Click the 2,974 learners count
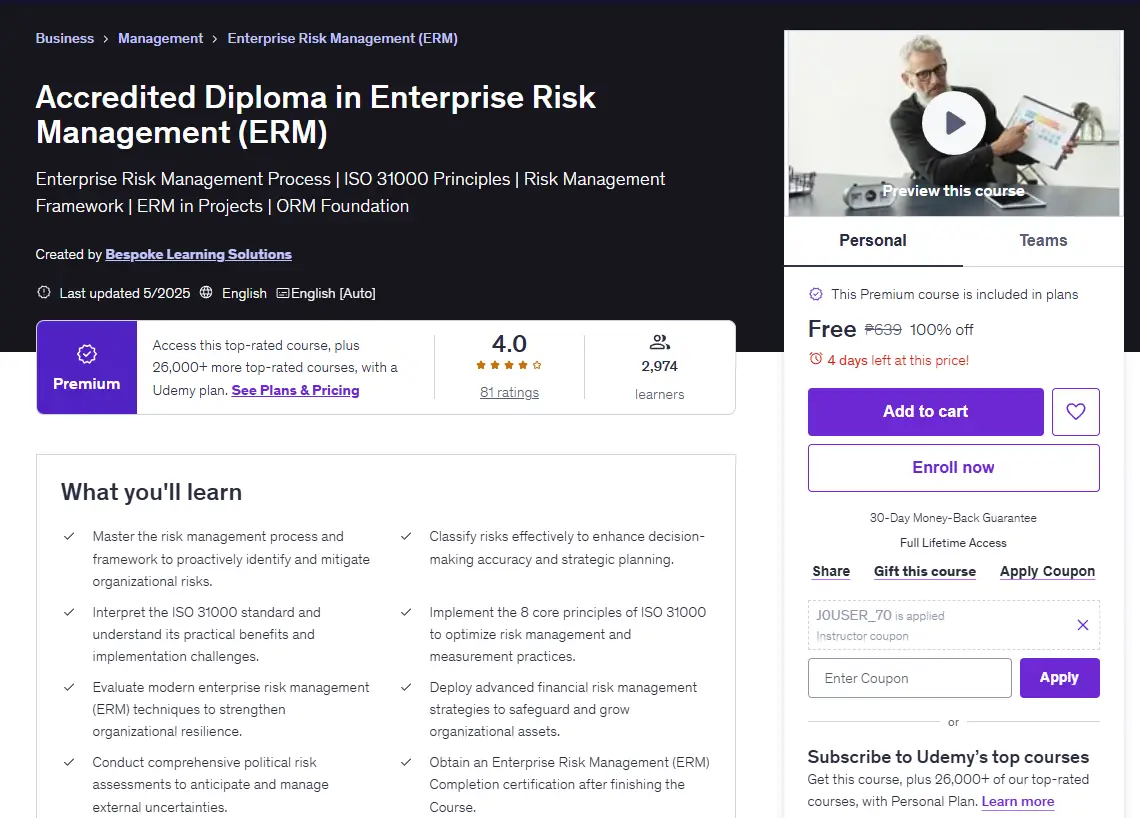The image size is (1140, 818). [659, 366]
